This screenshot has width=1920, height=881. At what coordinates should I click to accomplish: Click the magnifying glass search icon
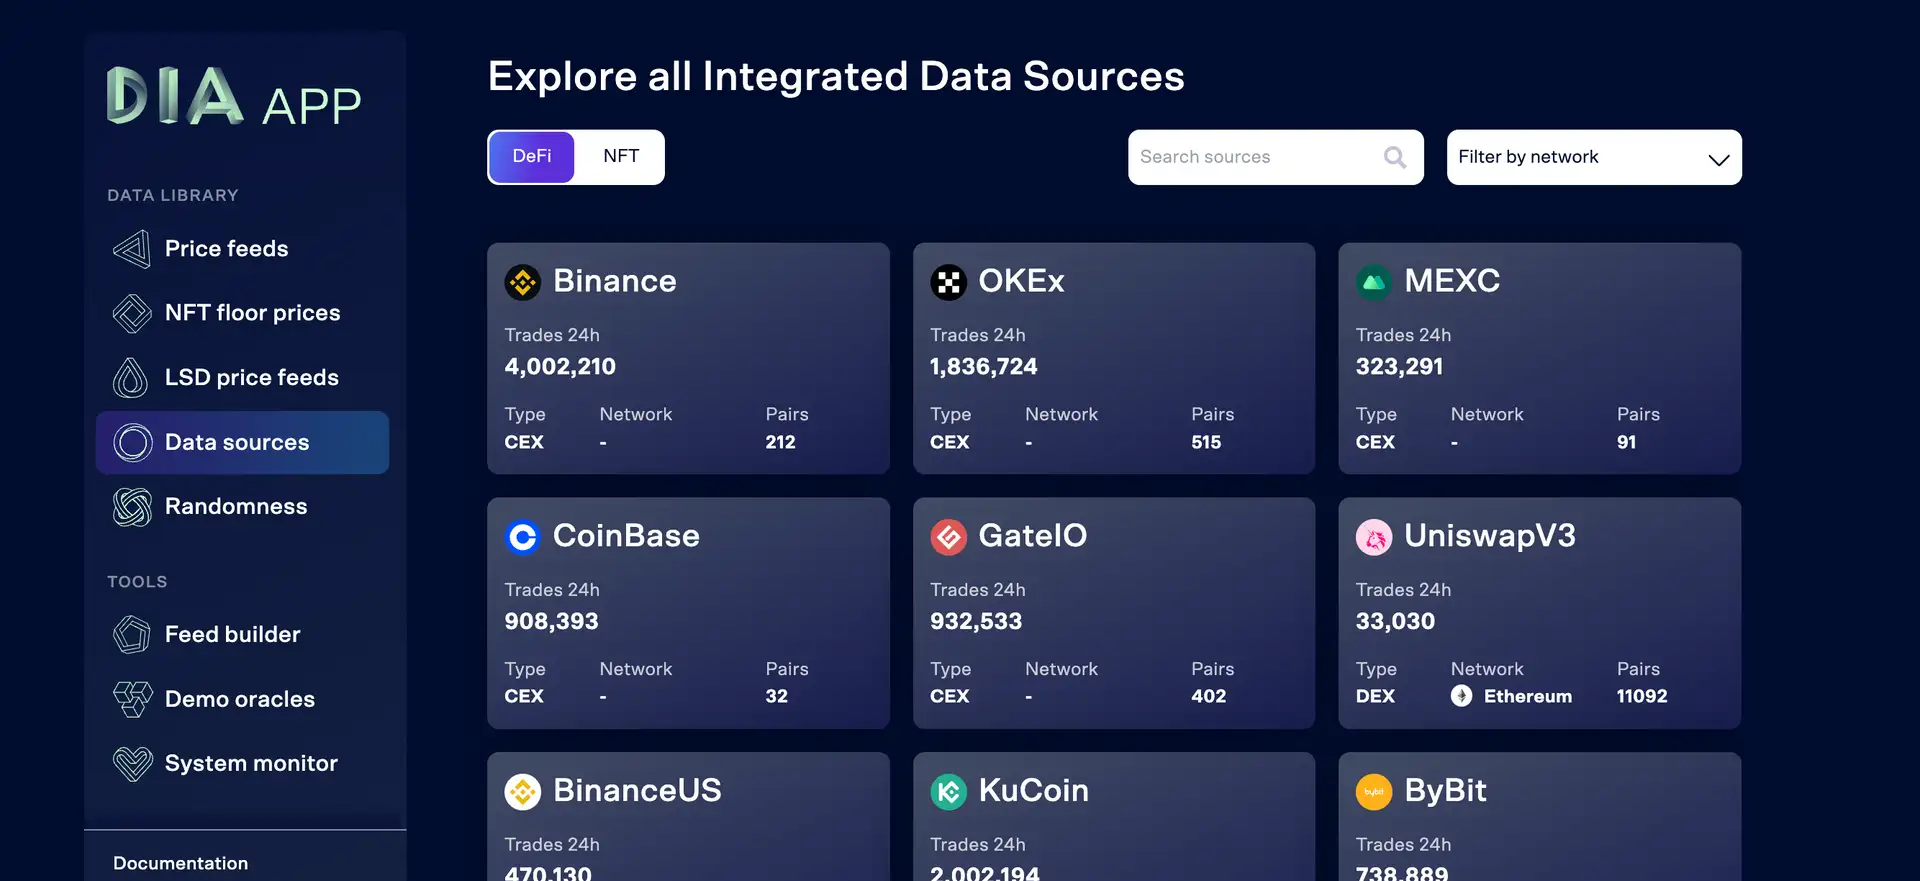(x=1394, y=157)
